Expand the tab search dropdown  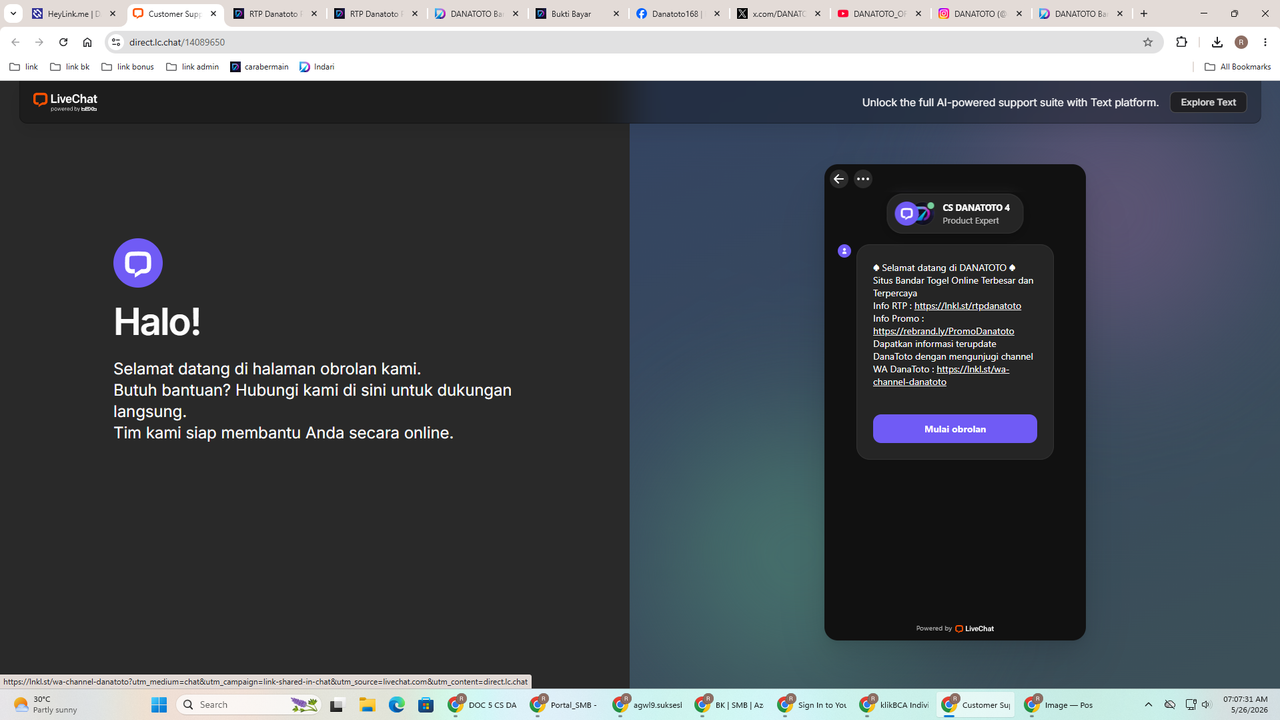coord(13,14)
